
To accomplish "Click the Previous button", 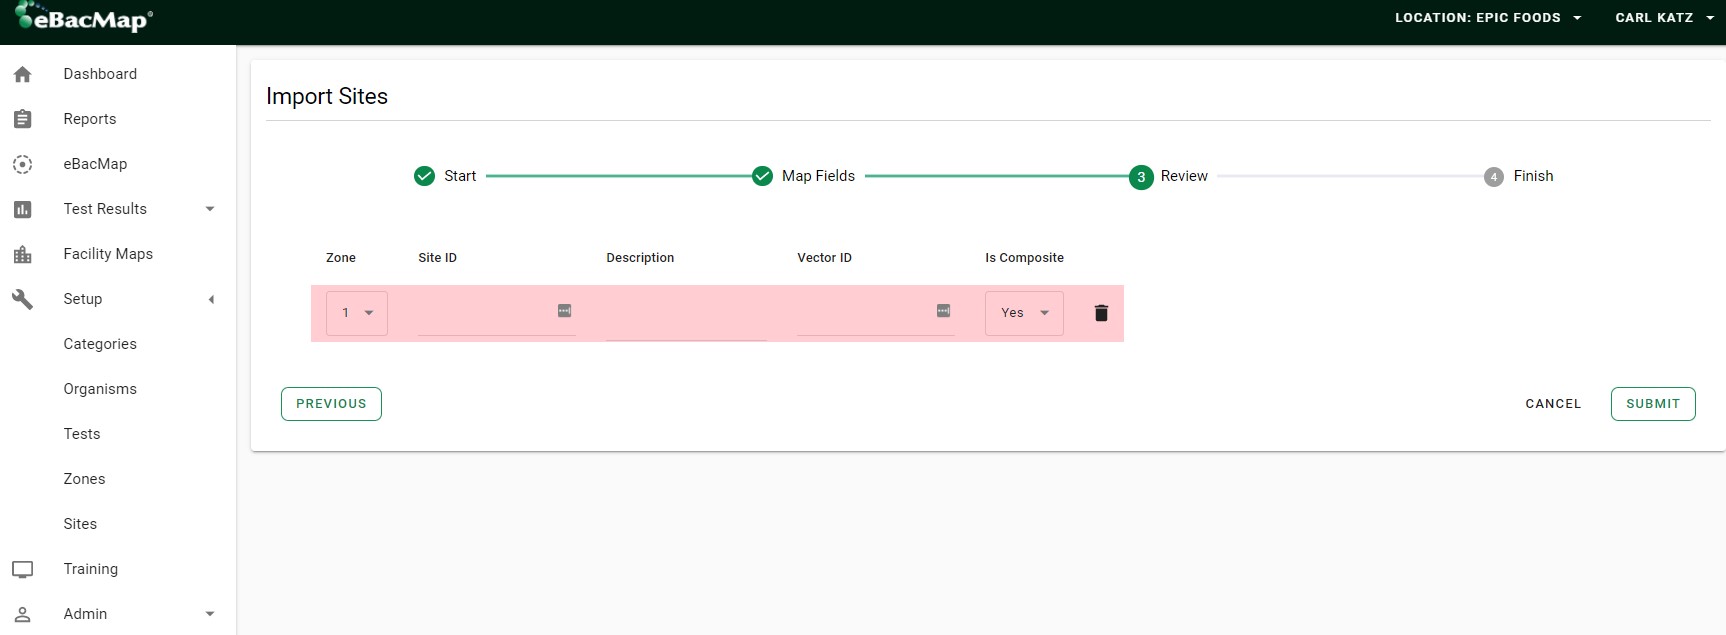I will pyautogui.click(x=331, y=404).
